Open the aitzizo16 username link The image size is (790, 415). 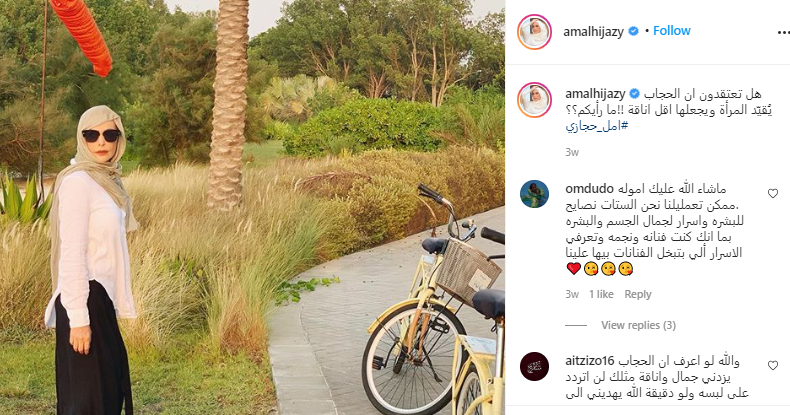coord(590,361)
